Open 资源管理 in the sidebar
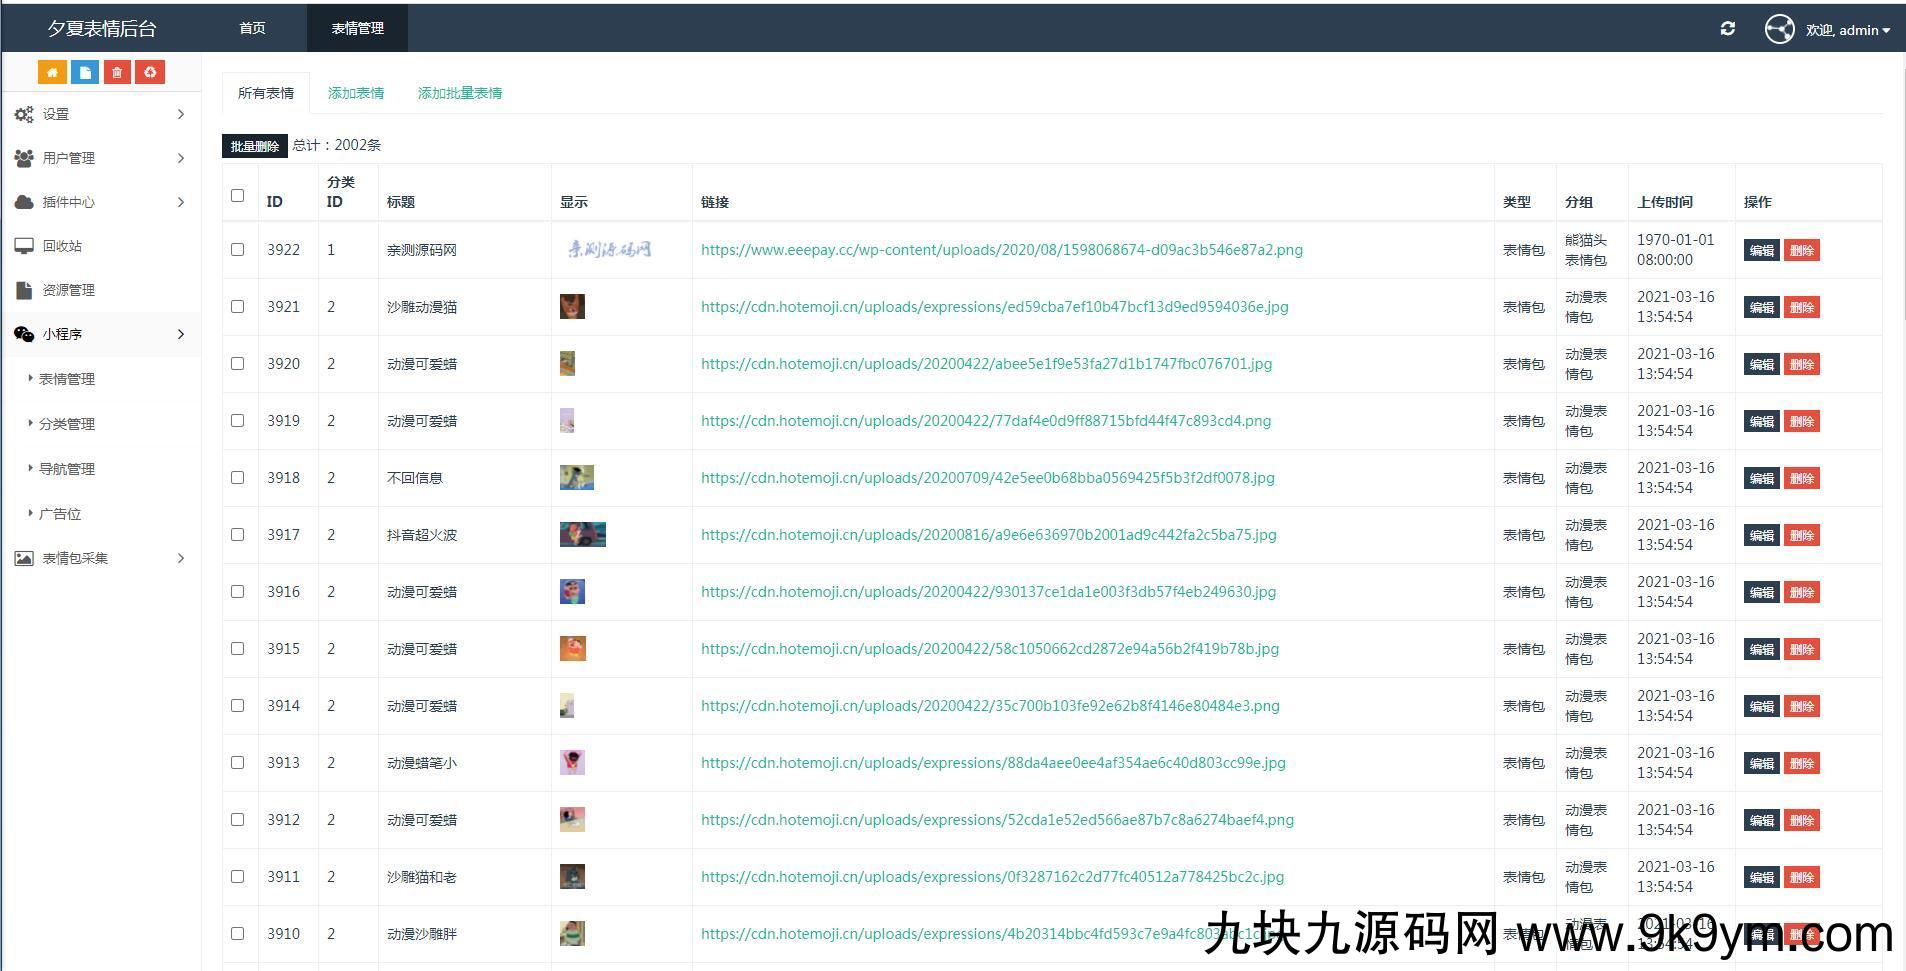 (x=68, y=290)
